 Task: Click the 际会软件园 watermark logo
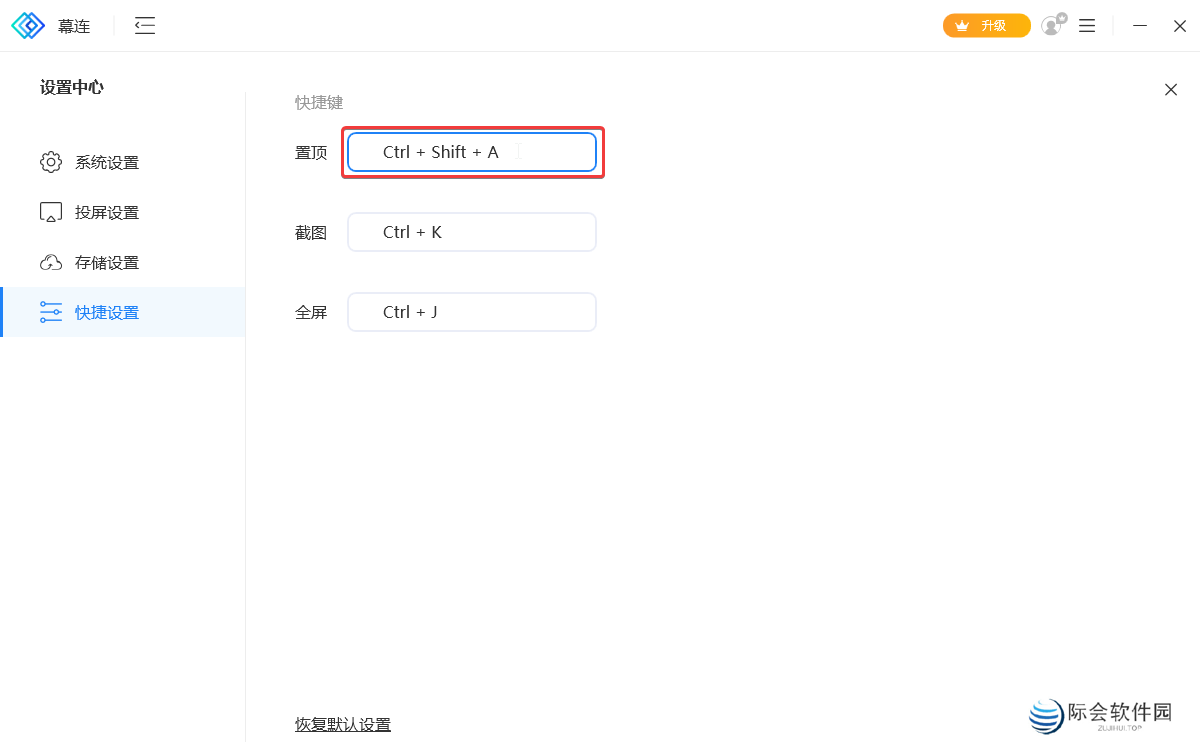pyautogui.click(x=1048, y=714)
